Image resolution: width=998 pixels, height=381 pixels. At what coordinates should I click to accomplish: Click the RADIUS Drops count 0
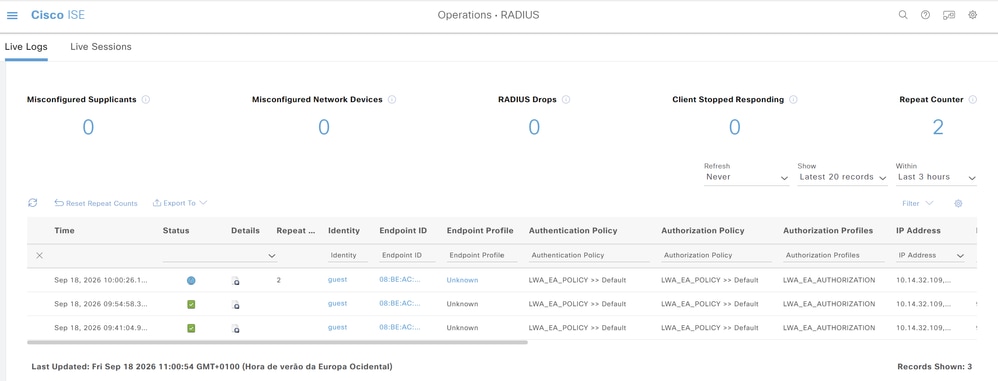[534, 127]
